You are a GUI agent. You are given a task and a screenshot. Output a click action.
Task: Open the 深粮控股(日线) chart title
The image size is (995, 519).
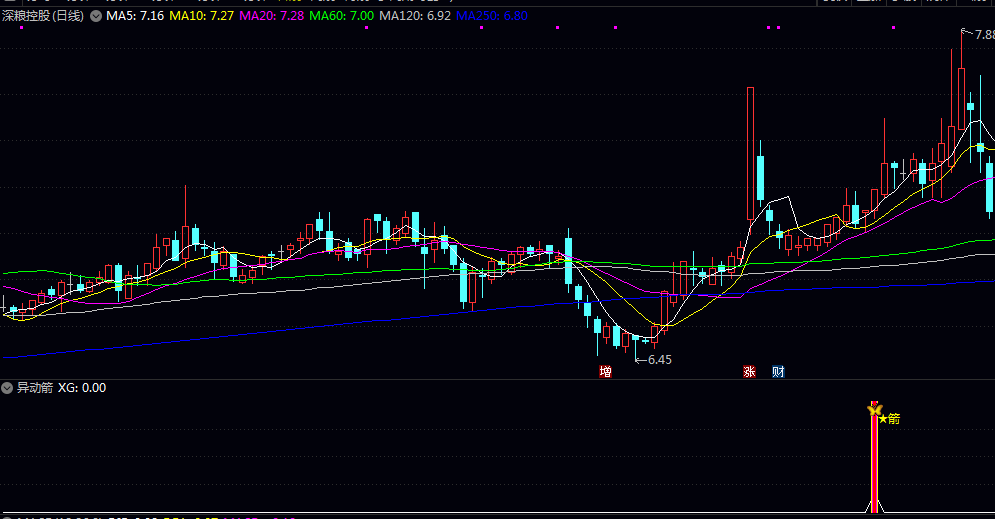(x=43, y=16)
